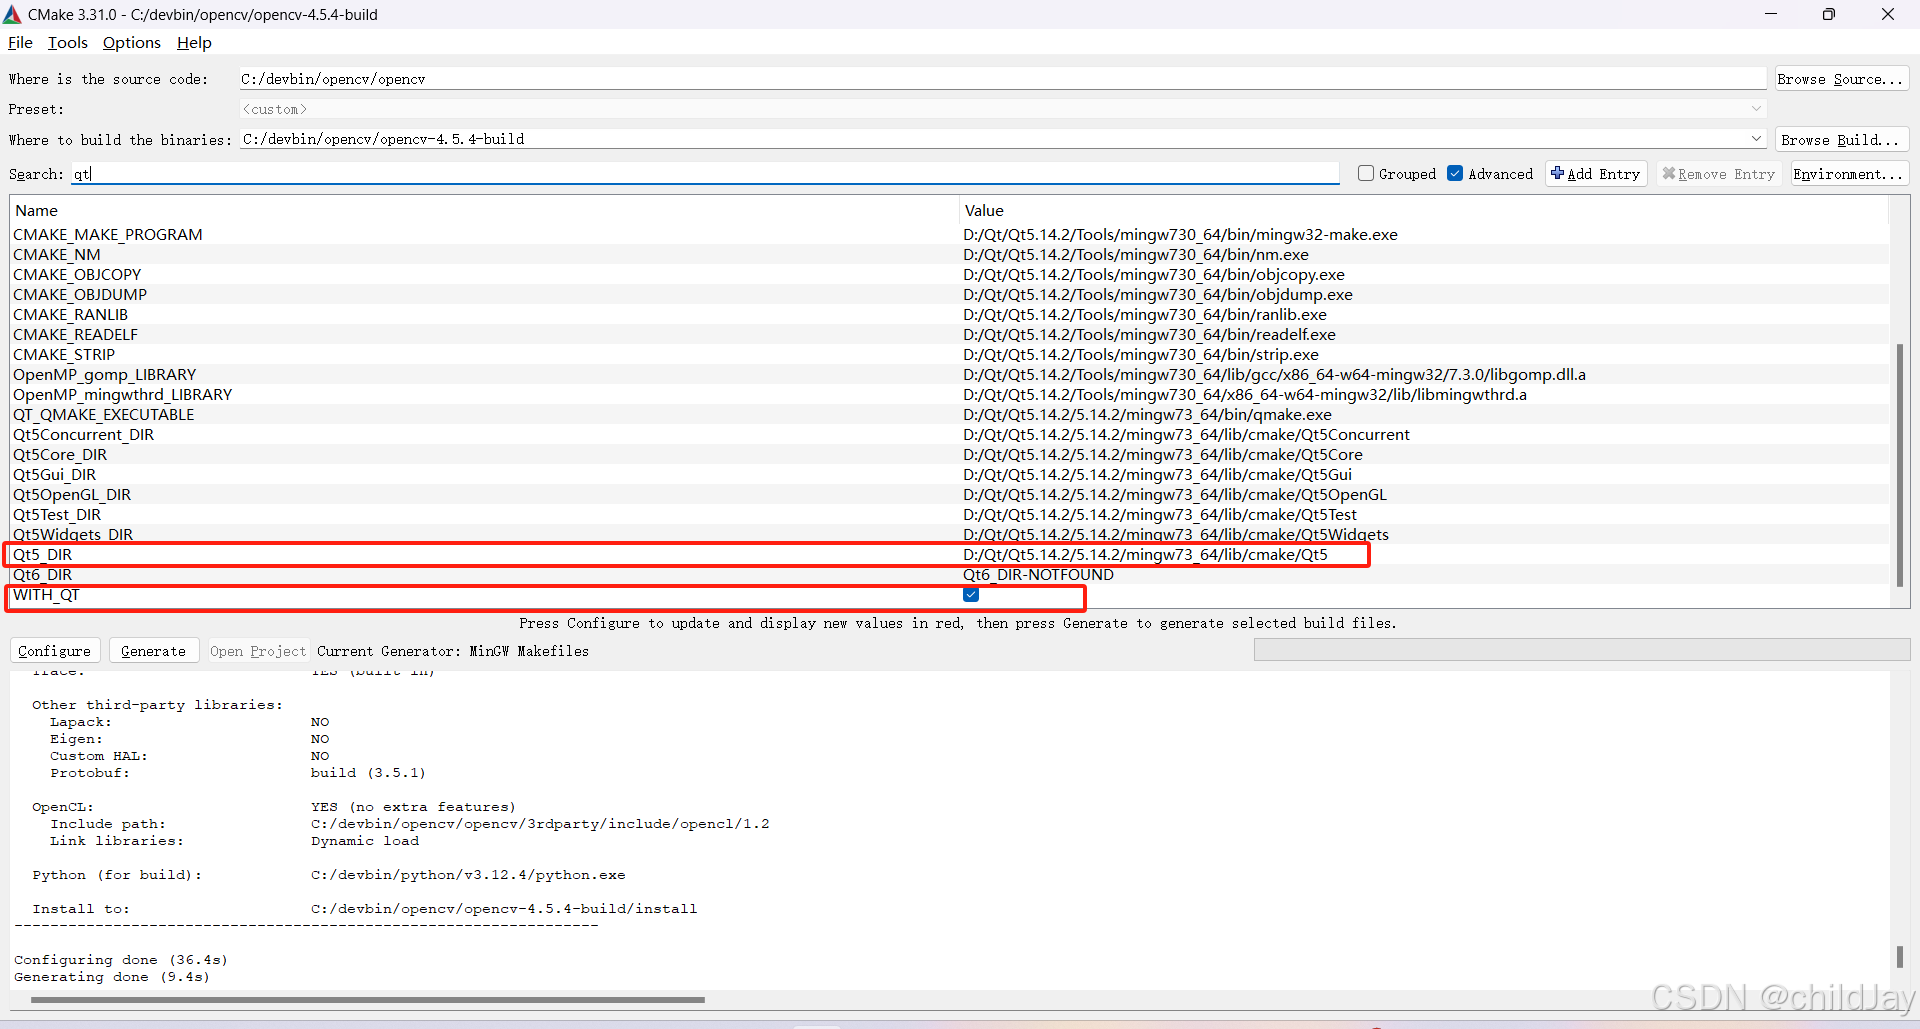The height and width of the screenshot is (1029, 1920).
Task: Select the Qt5Gui_DIR entry
Action: (55, 475)
